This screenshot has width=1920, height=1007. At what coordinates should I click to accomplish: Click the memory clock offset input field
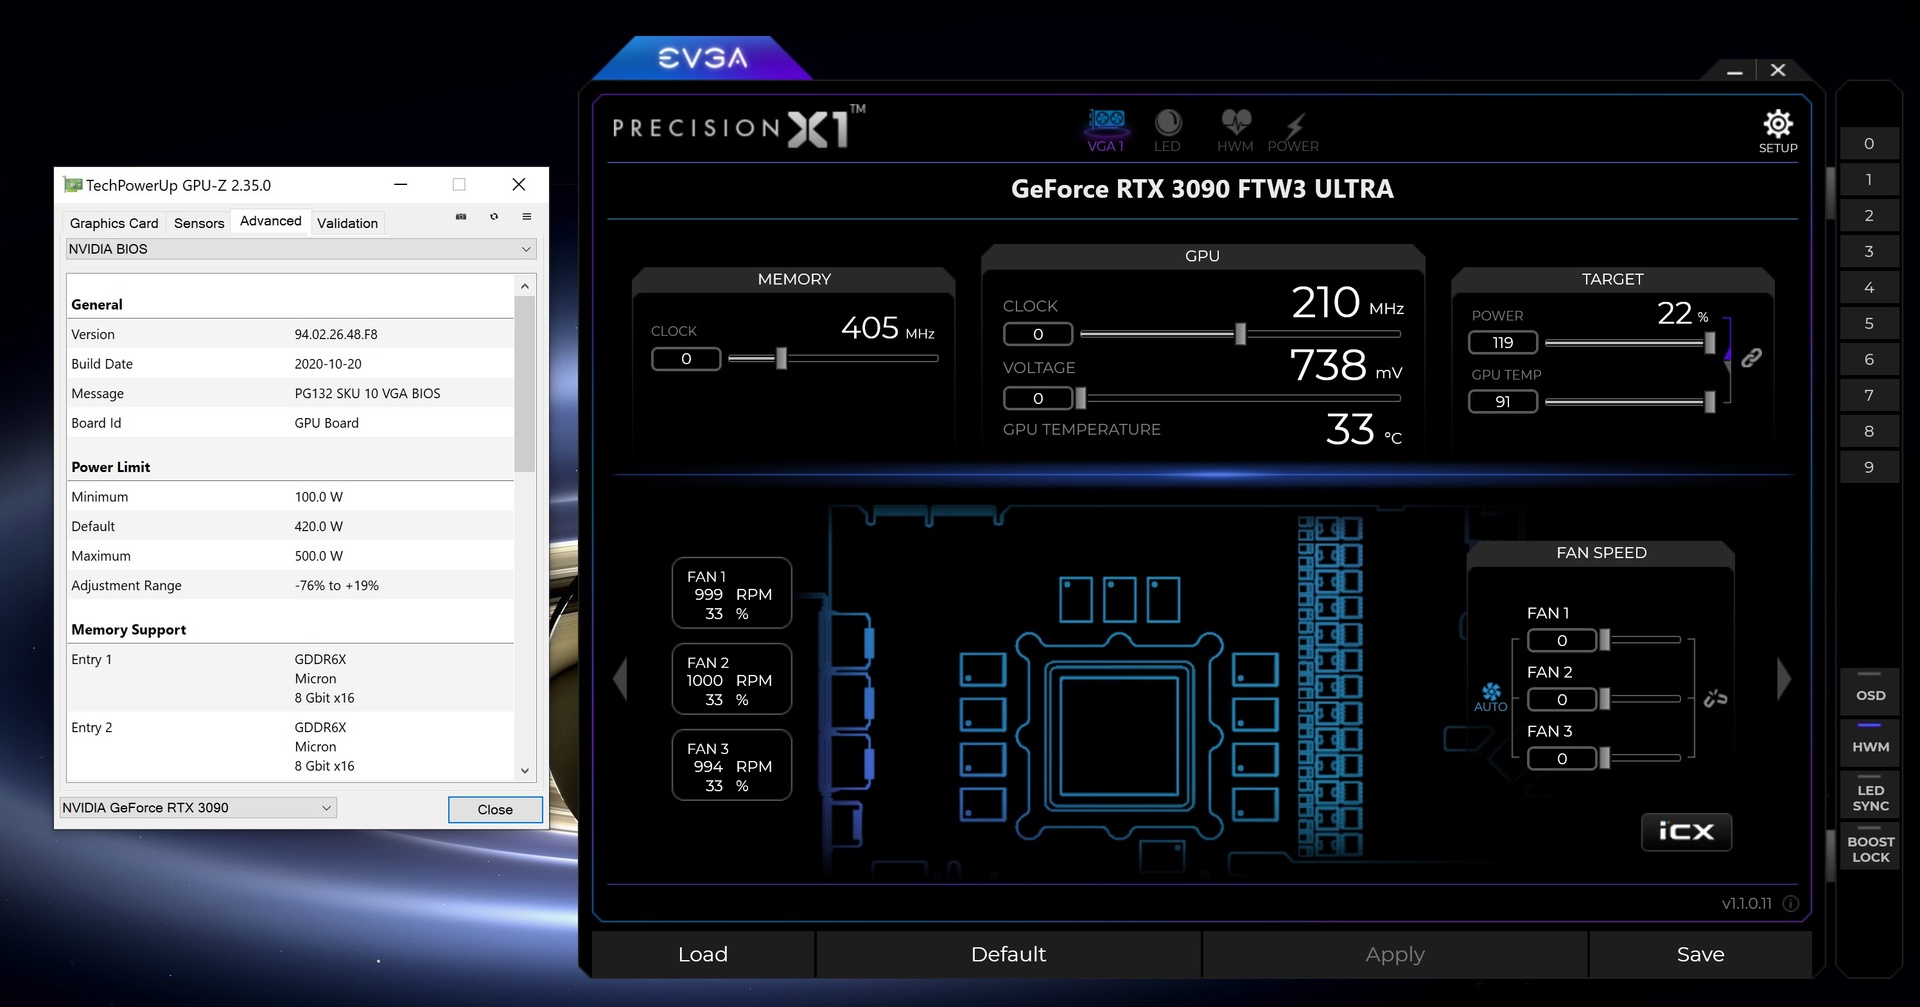(686, 359)
